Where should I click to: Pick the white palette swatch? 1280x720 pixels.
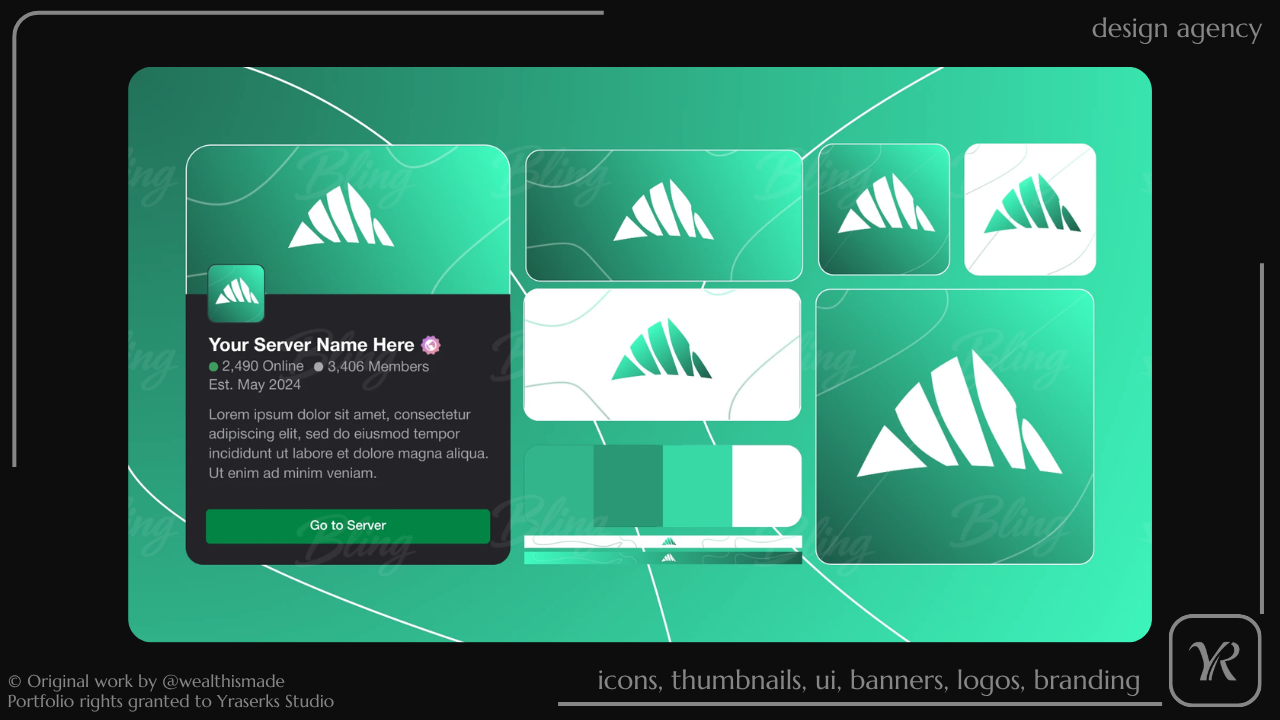tap(767, 486)
